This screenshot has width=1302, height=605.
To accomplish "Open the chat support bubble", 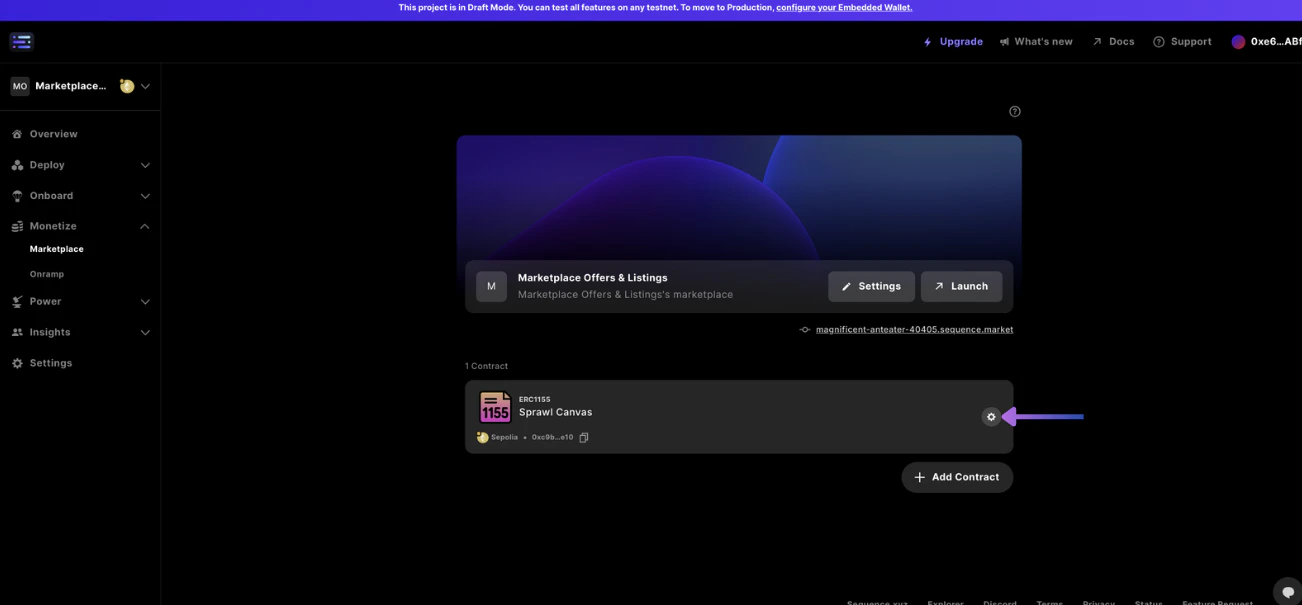I will pos(1288,591).
